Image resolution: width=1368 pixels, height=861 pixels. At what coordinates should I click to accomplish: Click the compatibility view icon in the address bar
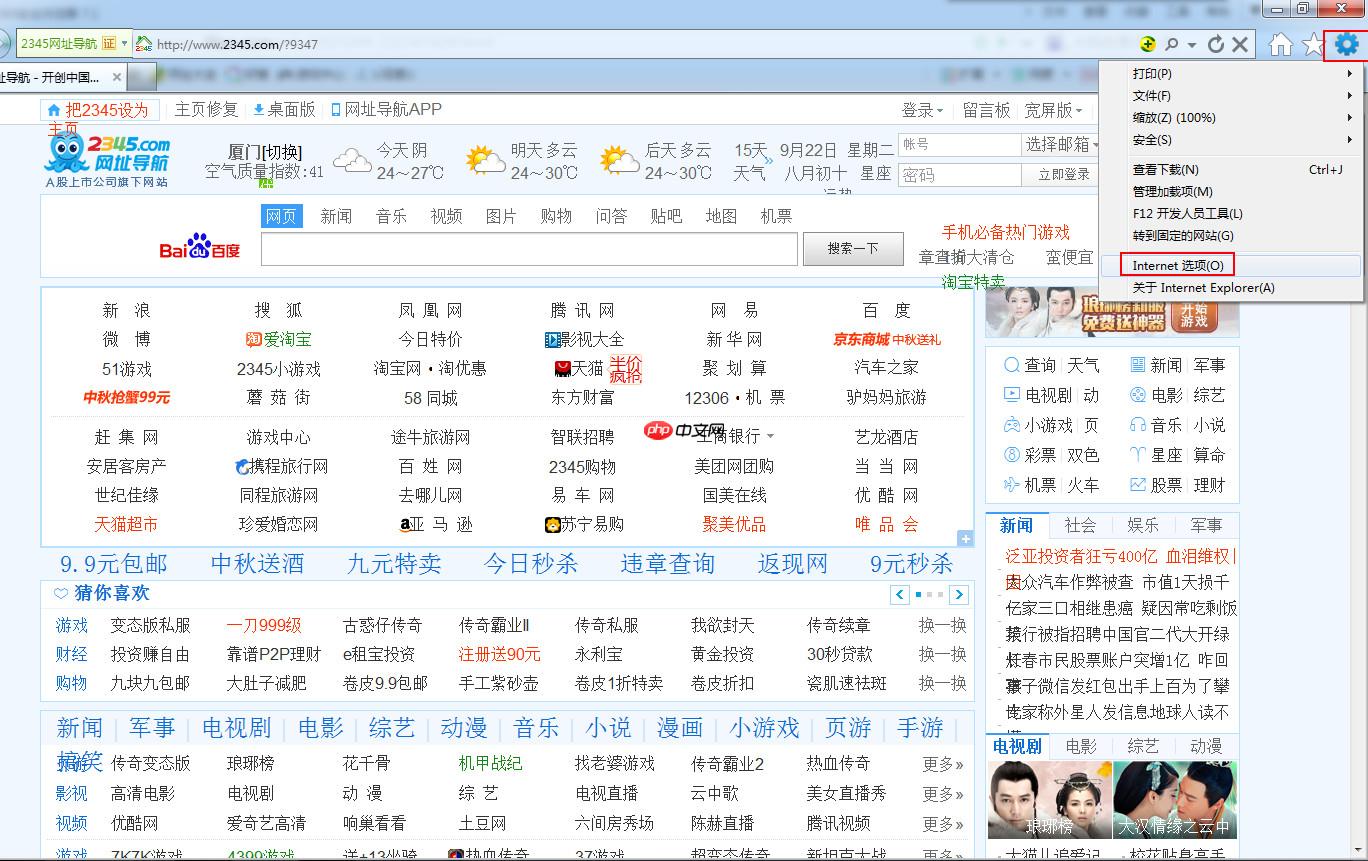click(x=1148, y=44)
